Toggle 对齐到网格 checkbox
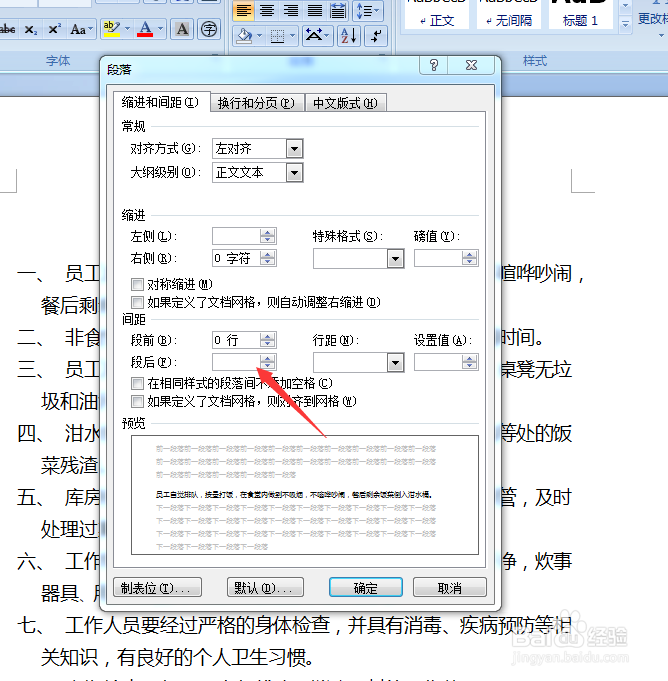The image size is (668, 681). coord(137,401)
